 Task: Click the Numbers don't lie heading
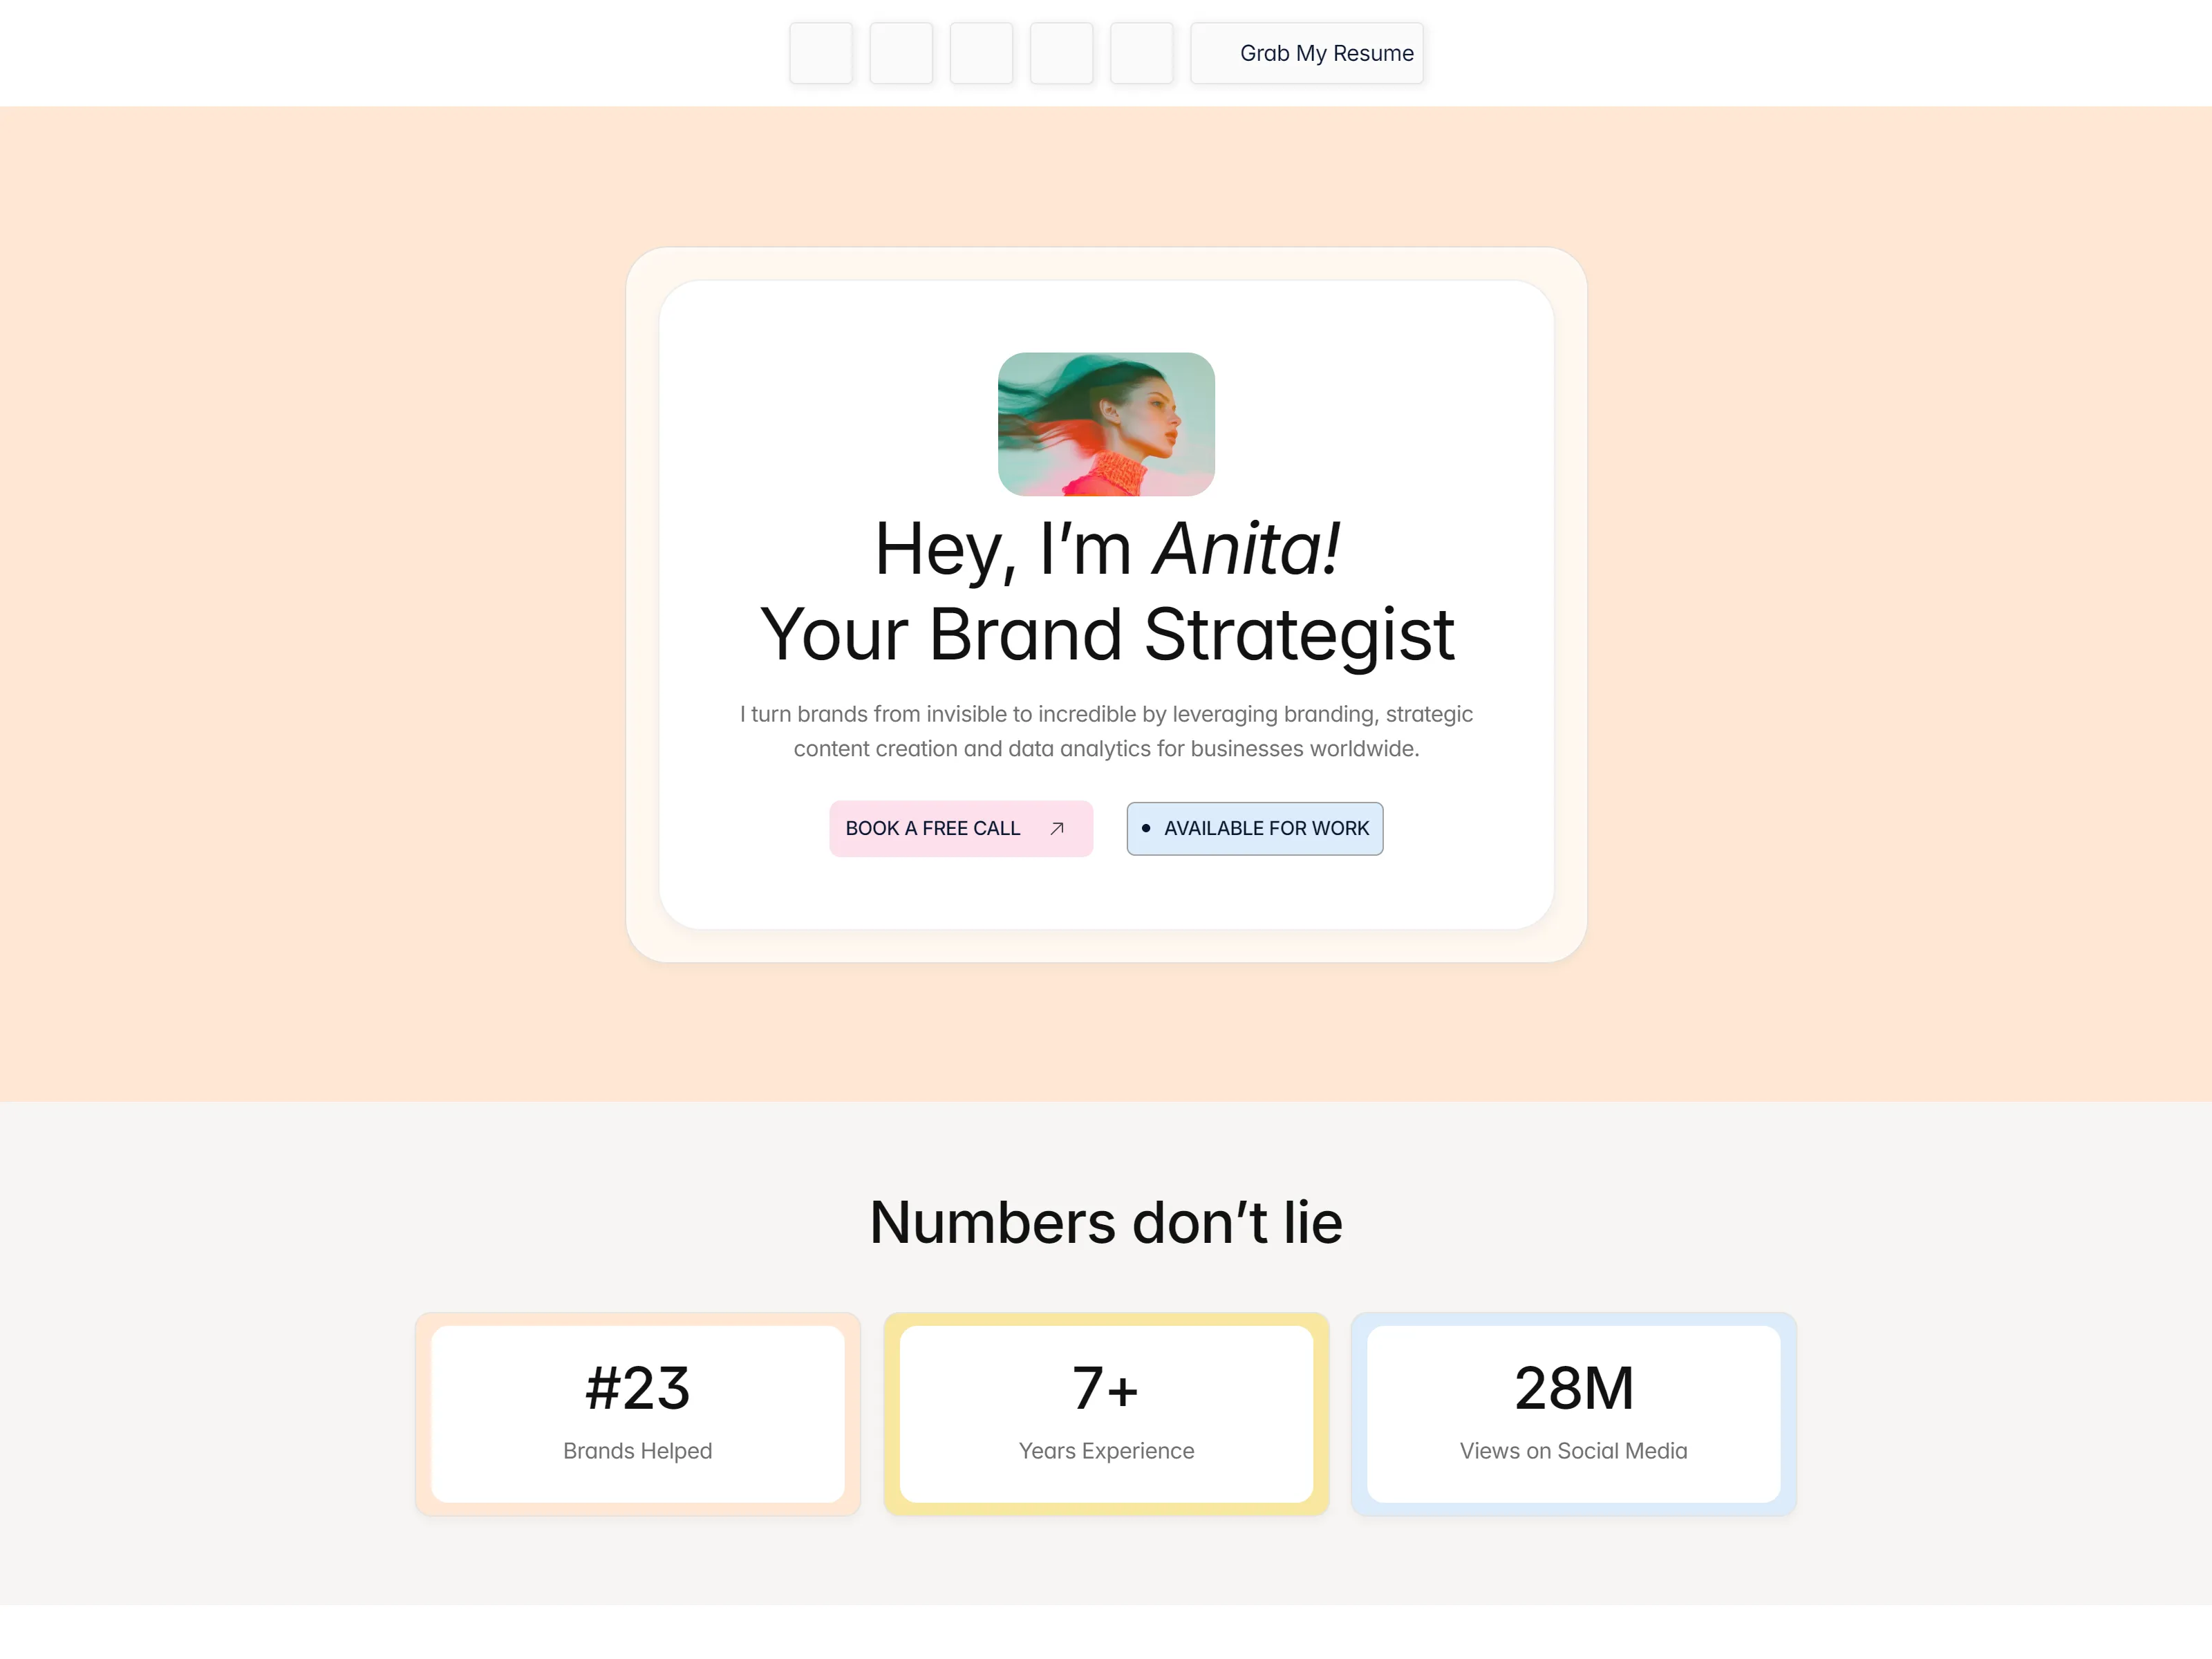pyautogui.click(x=1106, y=1222)
